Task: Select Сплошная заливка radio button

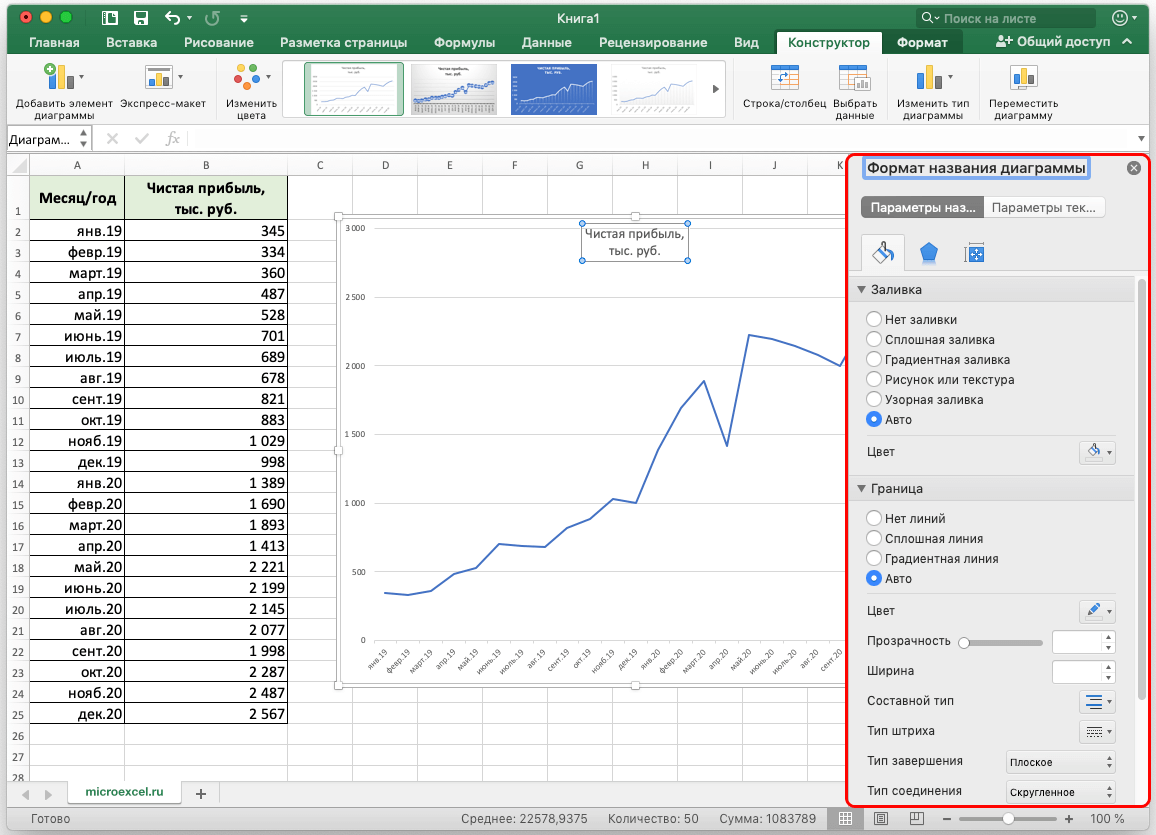Action: point(874,339)
